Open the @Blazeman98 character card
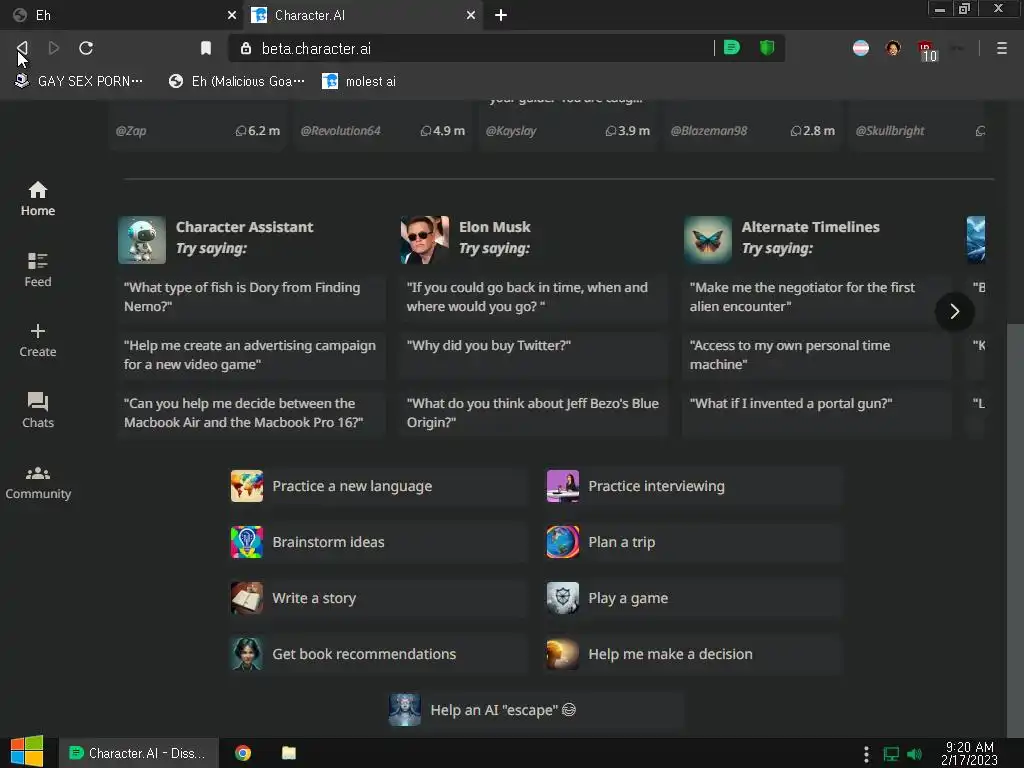 pyautogui.click(x=752, y=125)
